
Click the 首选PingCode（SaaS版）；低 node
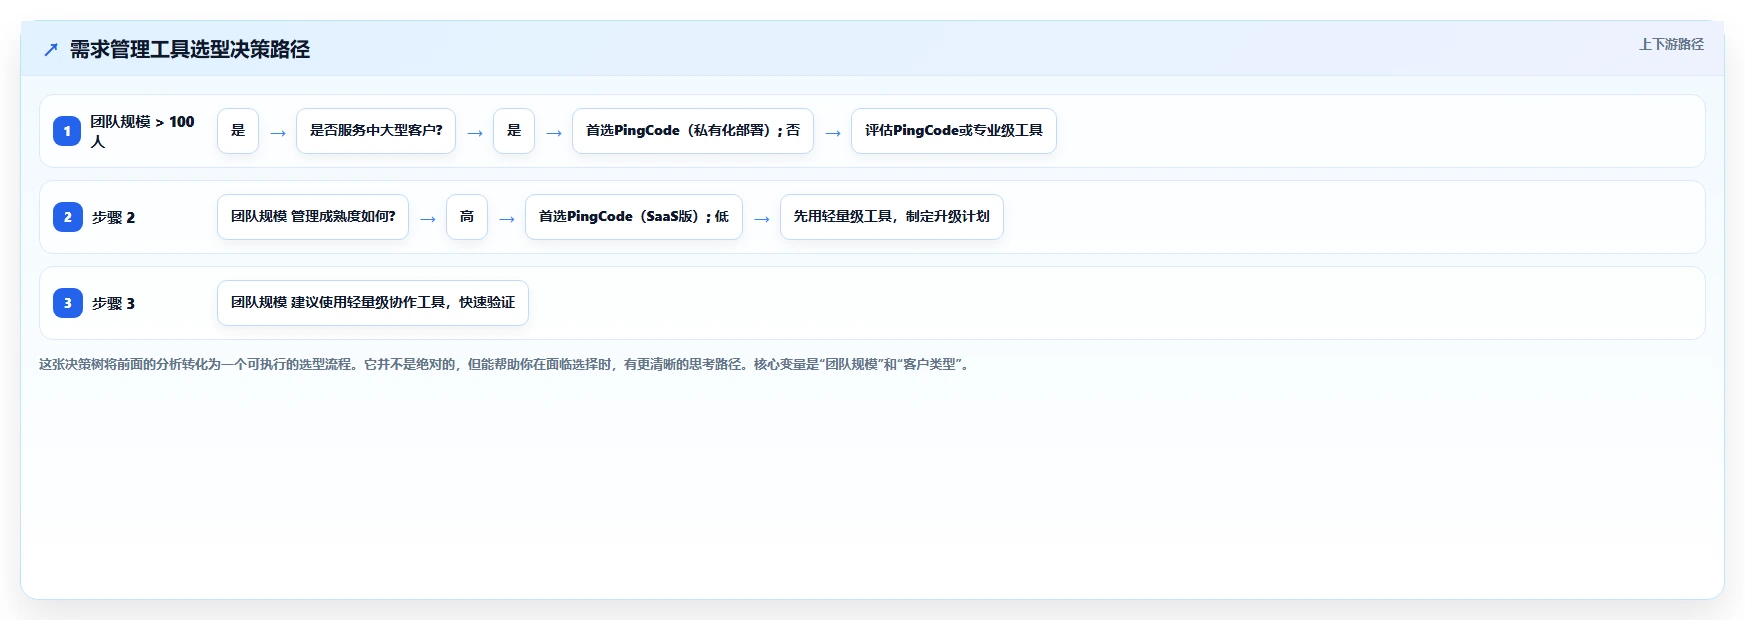click(634, 217)
